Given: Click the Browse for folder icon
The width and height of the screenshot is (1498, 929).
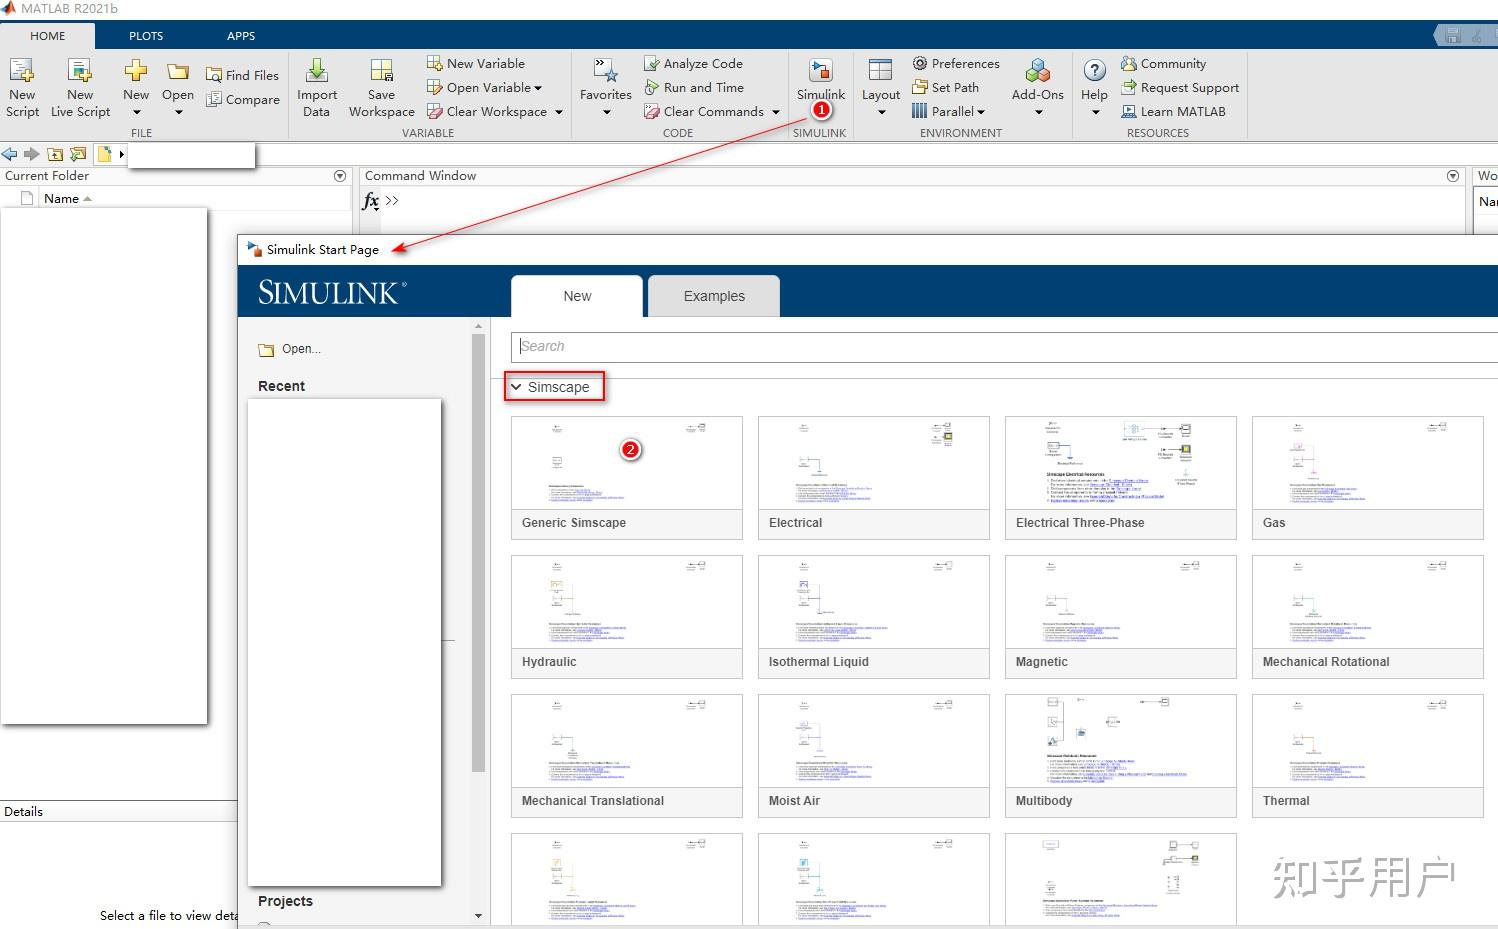Looking at the screenshot, I should tap(78, 154).
